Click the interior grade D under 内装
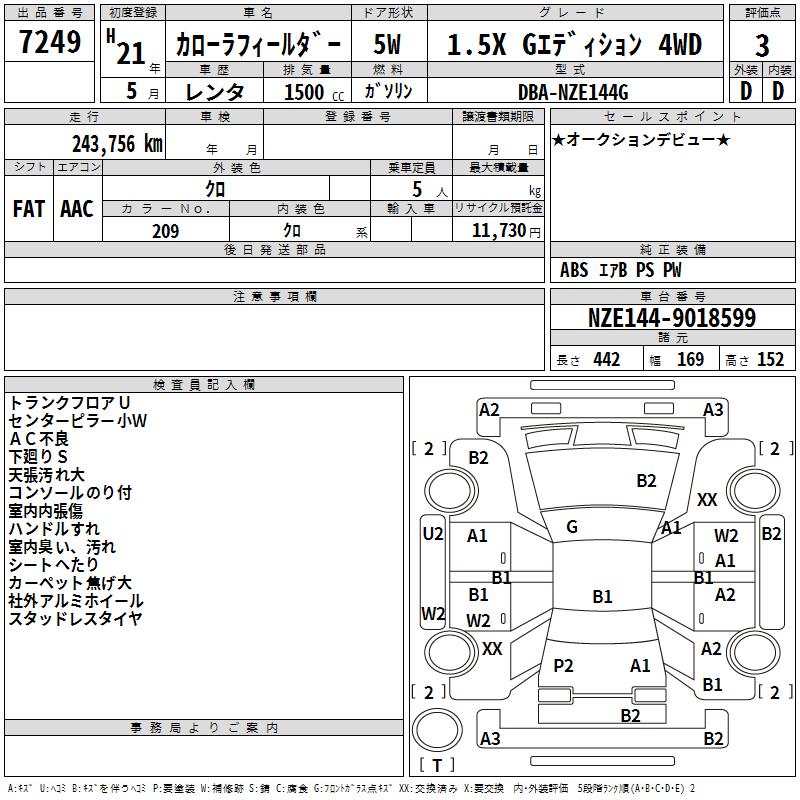 778,91
